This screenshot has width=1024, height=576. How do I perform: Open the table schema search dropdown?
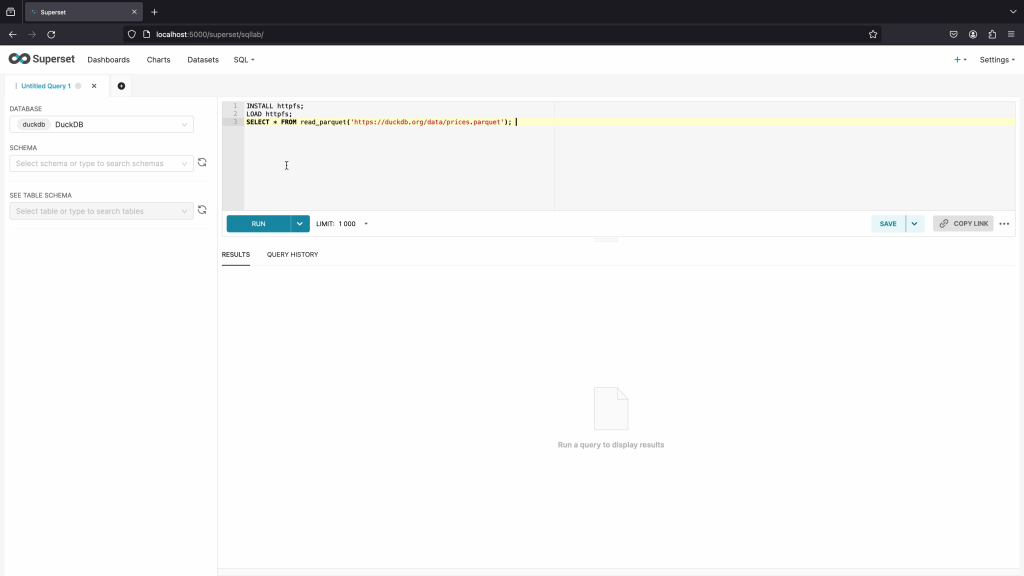tap(101, 211)
